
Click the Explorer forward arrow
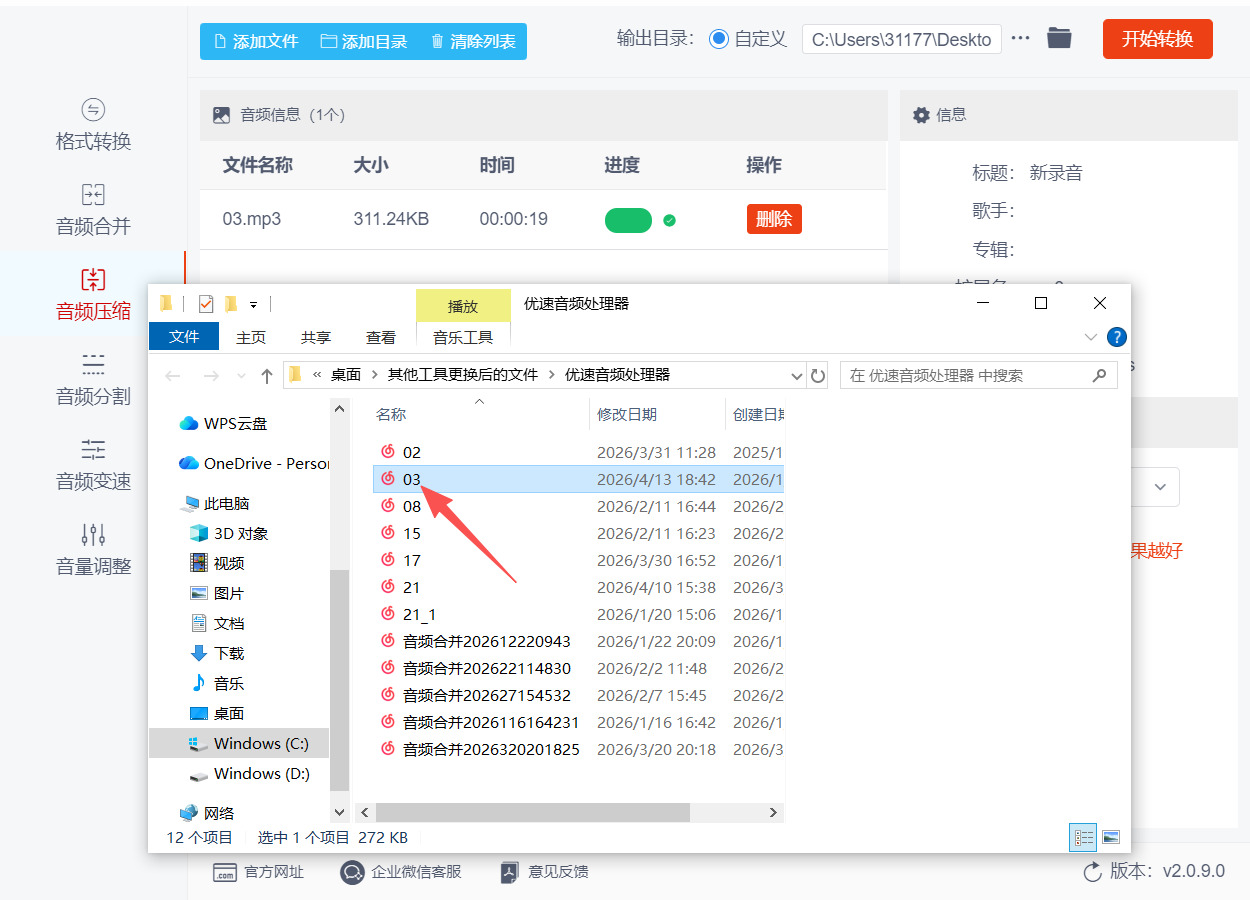point(210,376)
